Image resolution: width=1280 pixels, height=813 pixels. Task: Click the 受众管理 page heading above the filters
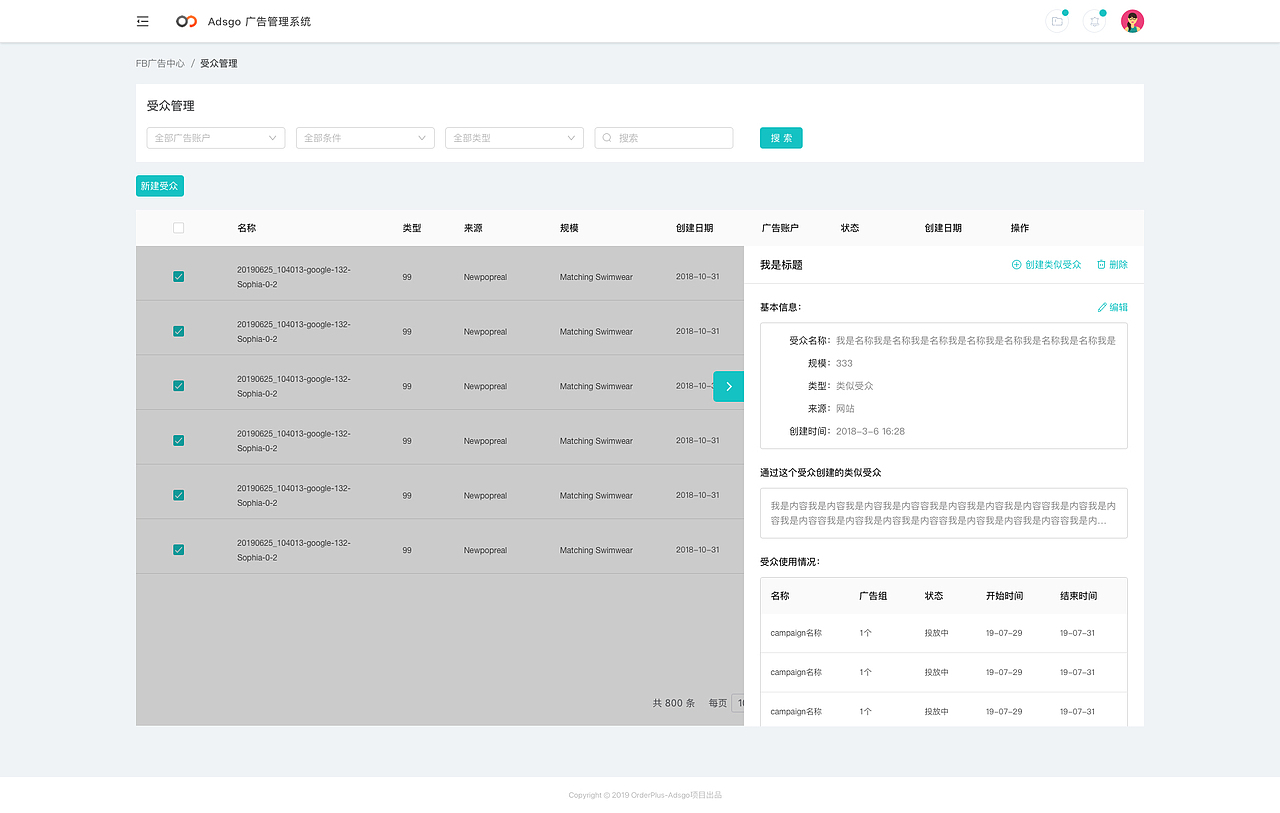pos(171,106)
